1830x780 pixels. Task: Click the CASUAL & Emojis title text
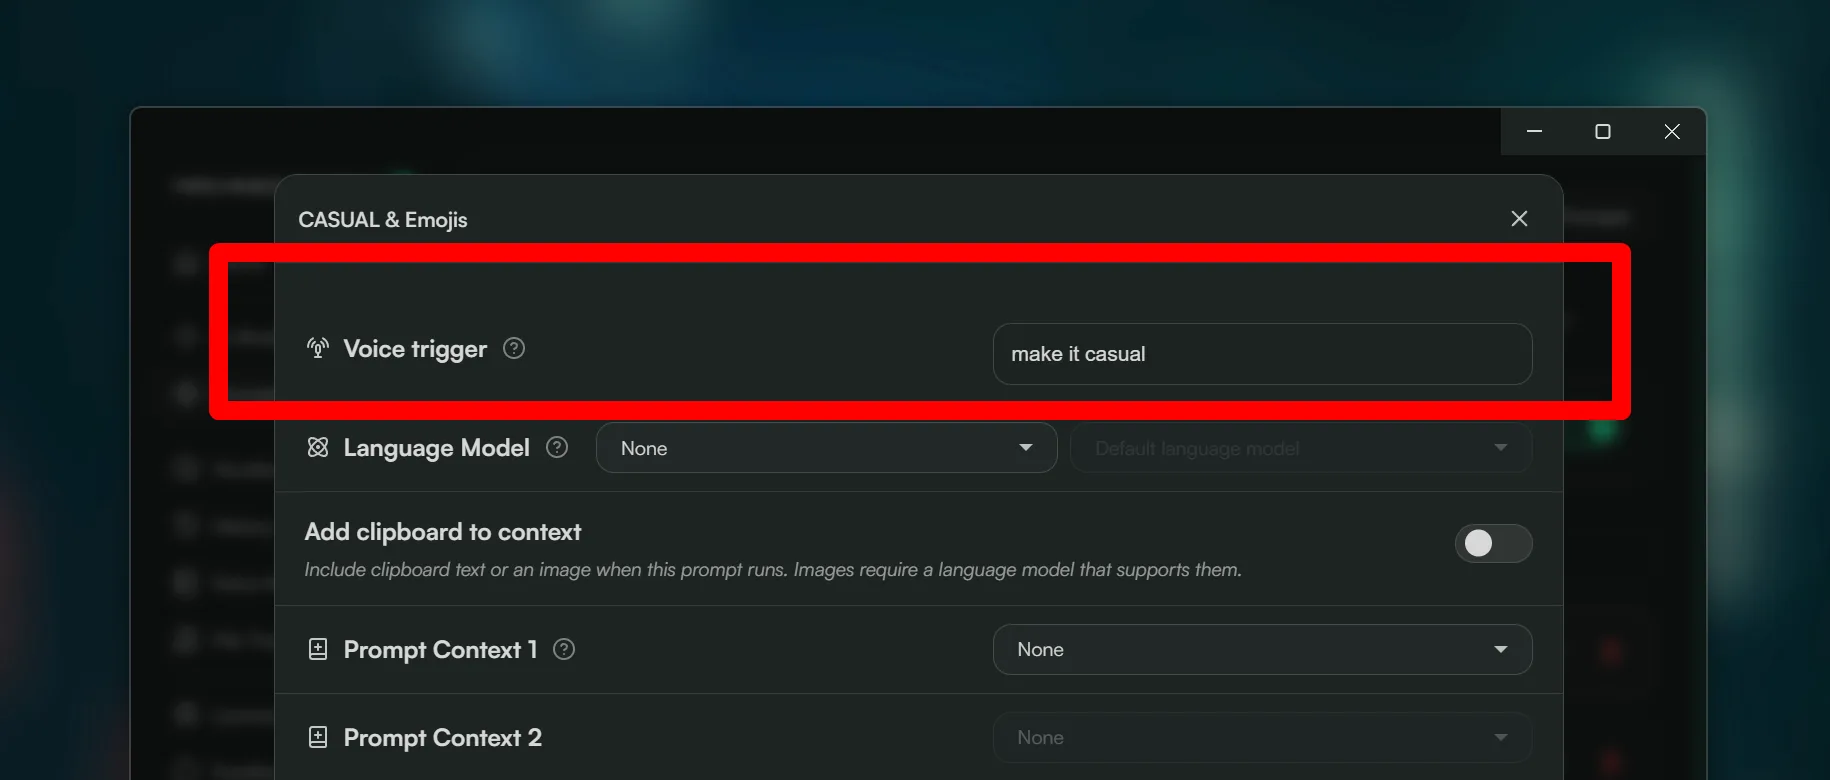(x=383, y=219)
